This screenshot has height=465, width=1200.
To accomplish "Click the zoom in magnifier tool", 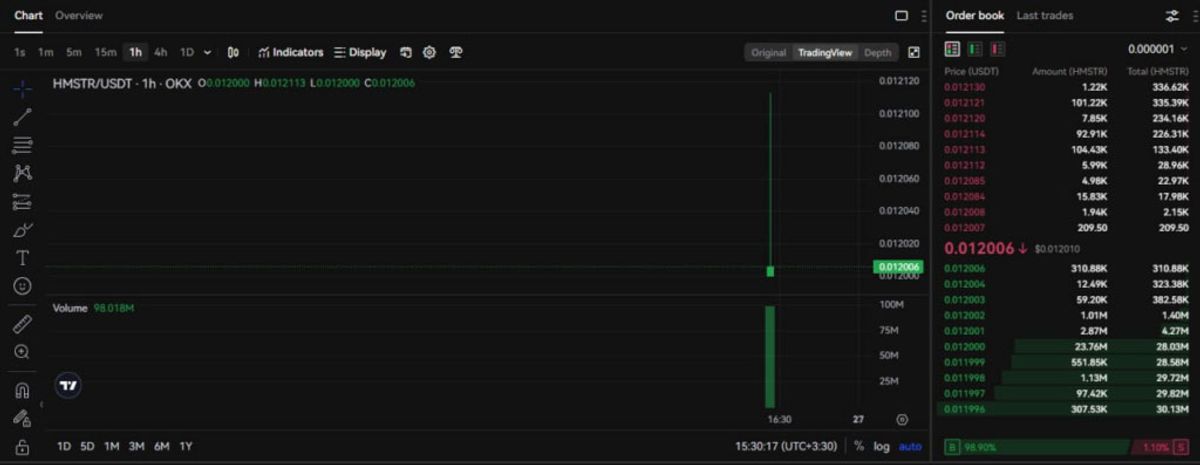I will click(22, 352).
